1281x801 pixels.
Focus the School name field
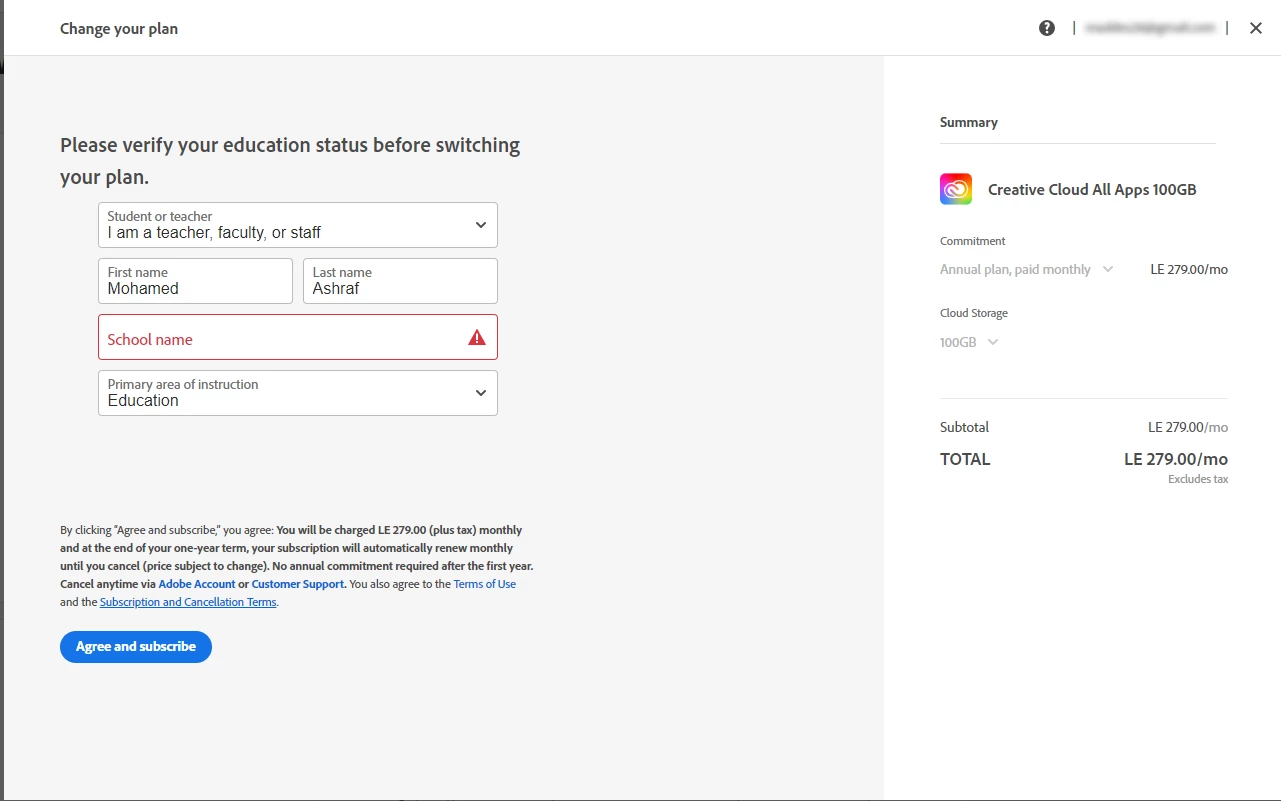tap(298, 337)
